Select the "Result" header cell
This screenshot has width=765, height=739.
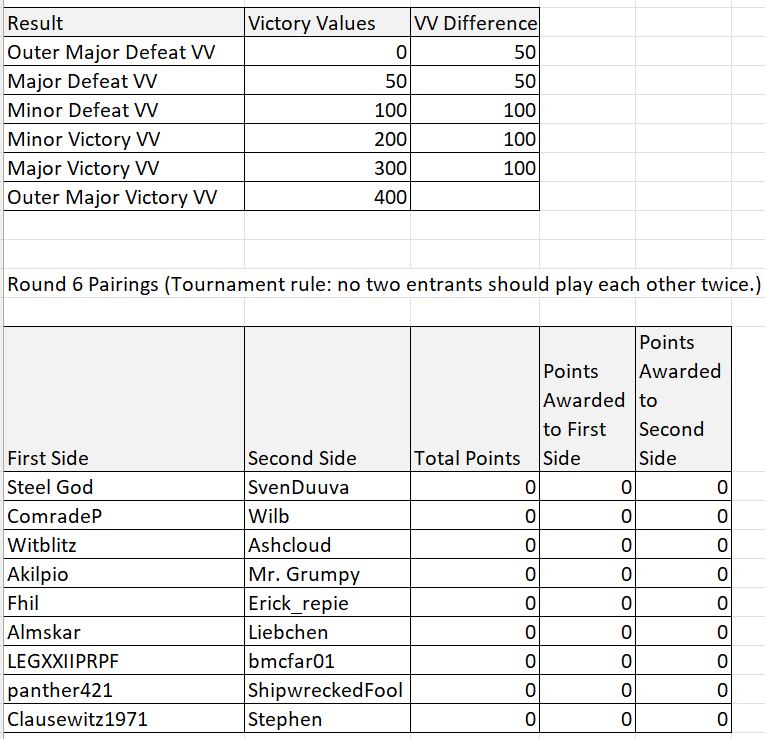pos(124,23)
